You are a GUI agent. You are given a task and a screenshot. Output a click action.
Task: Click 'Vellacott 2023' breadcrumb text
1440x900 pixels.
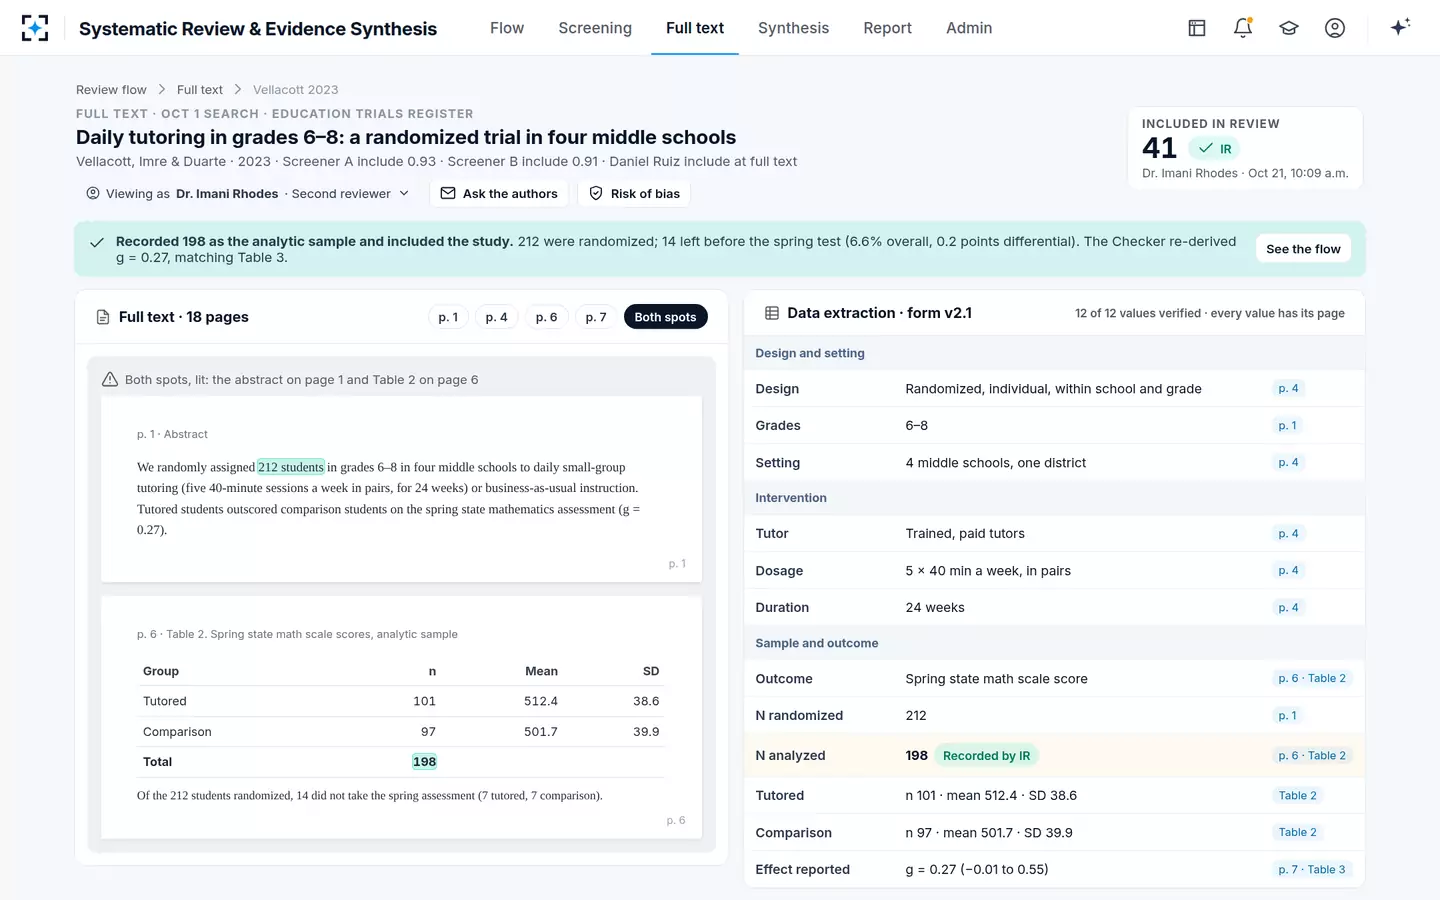click(296, 90)
